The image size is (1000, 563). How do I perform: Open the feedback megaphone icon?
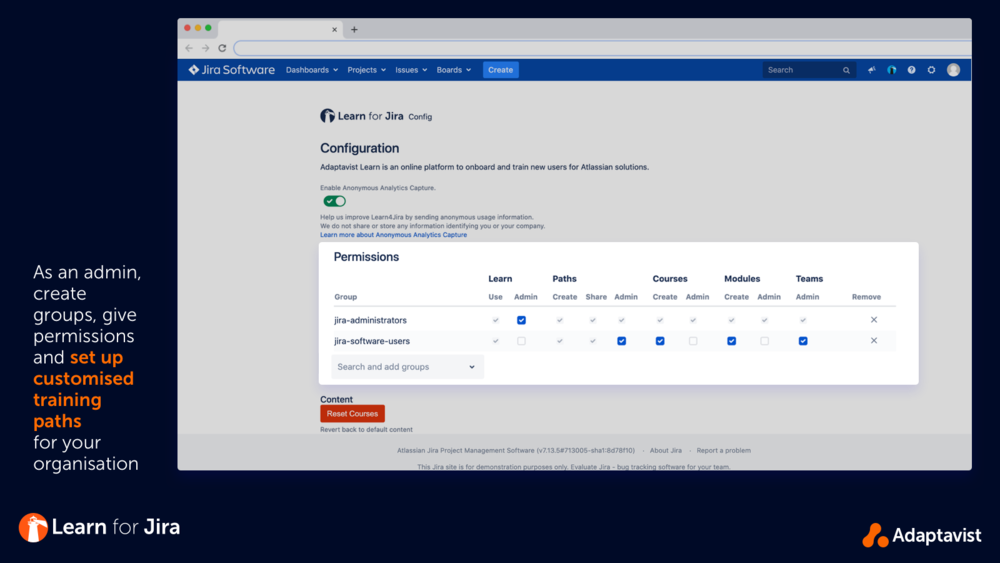[x=872, y=70]
